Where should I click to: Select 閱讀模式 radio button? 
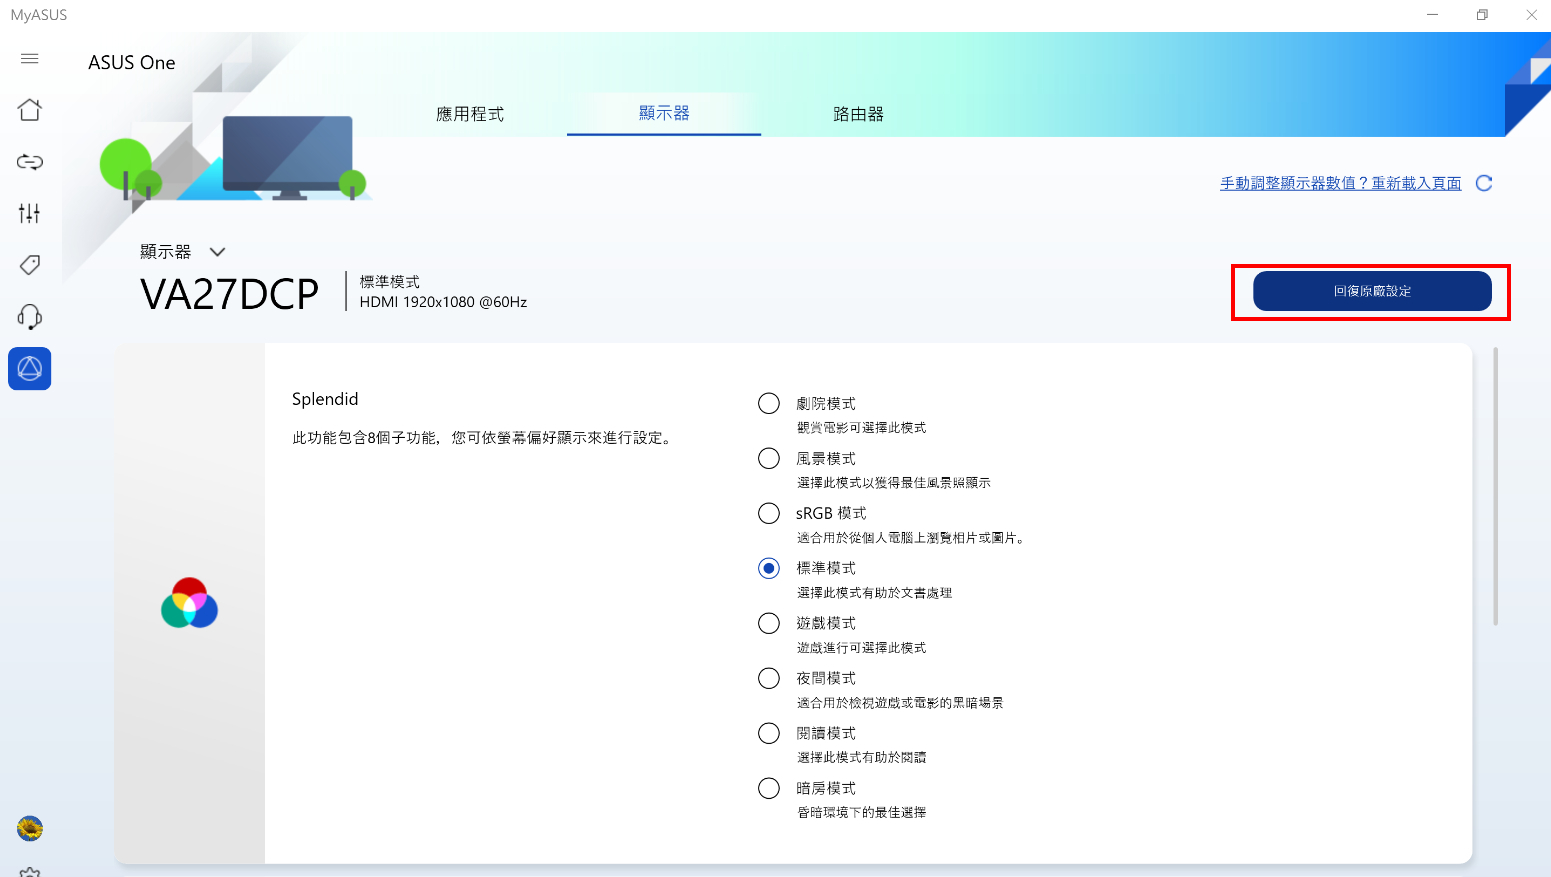769,734
